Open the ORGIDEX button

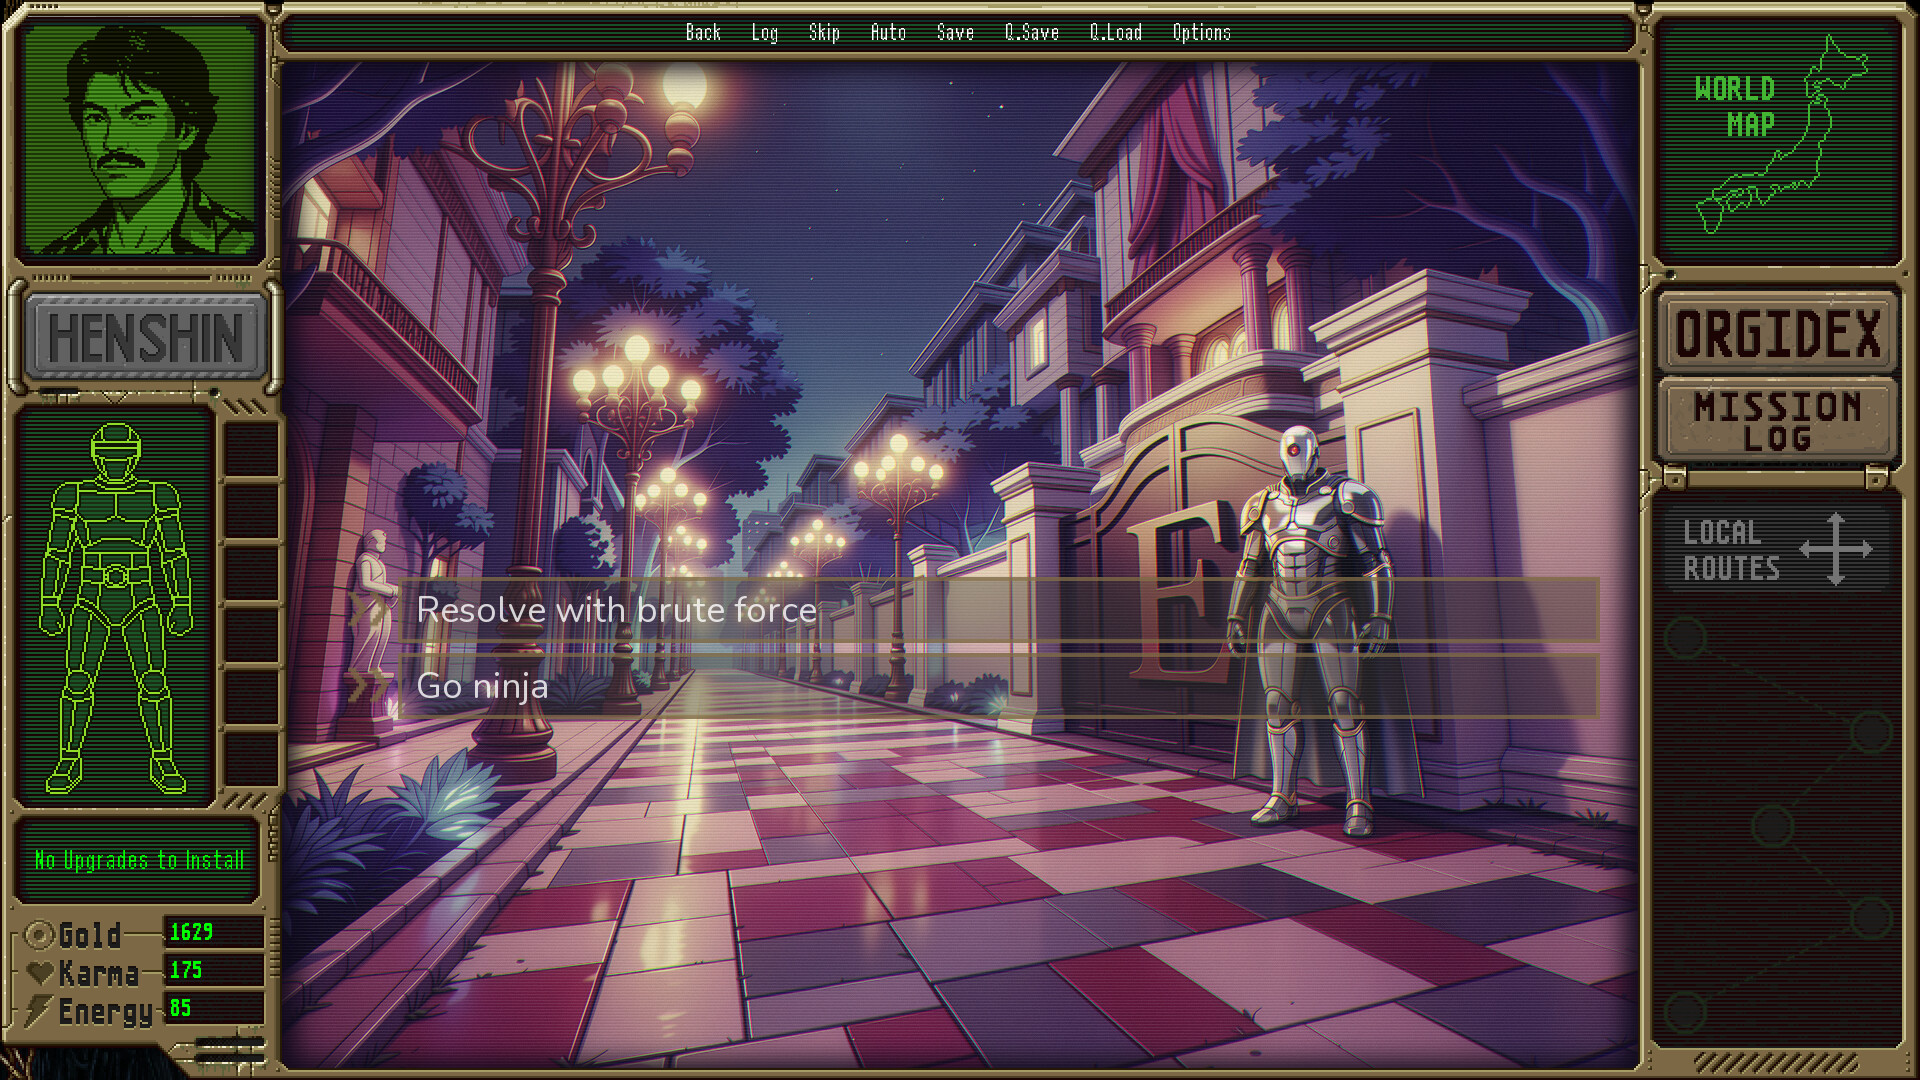[1778, 334]
